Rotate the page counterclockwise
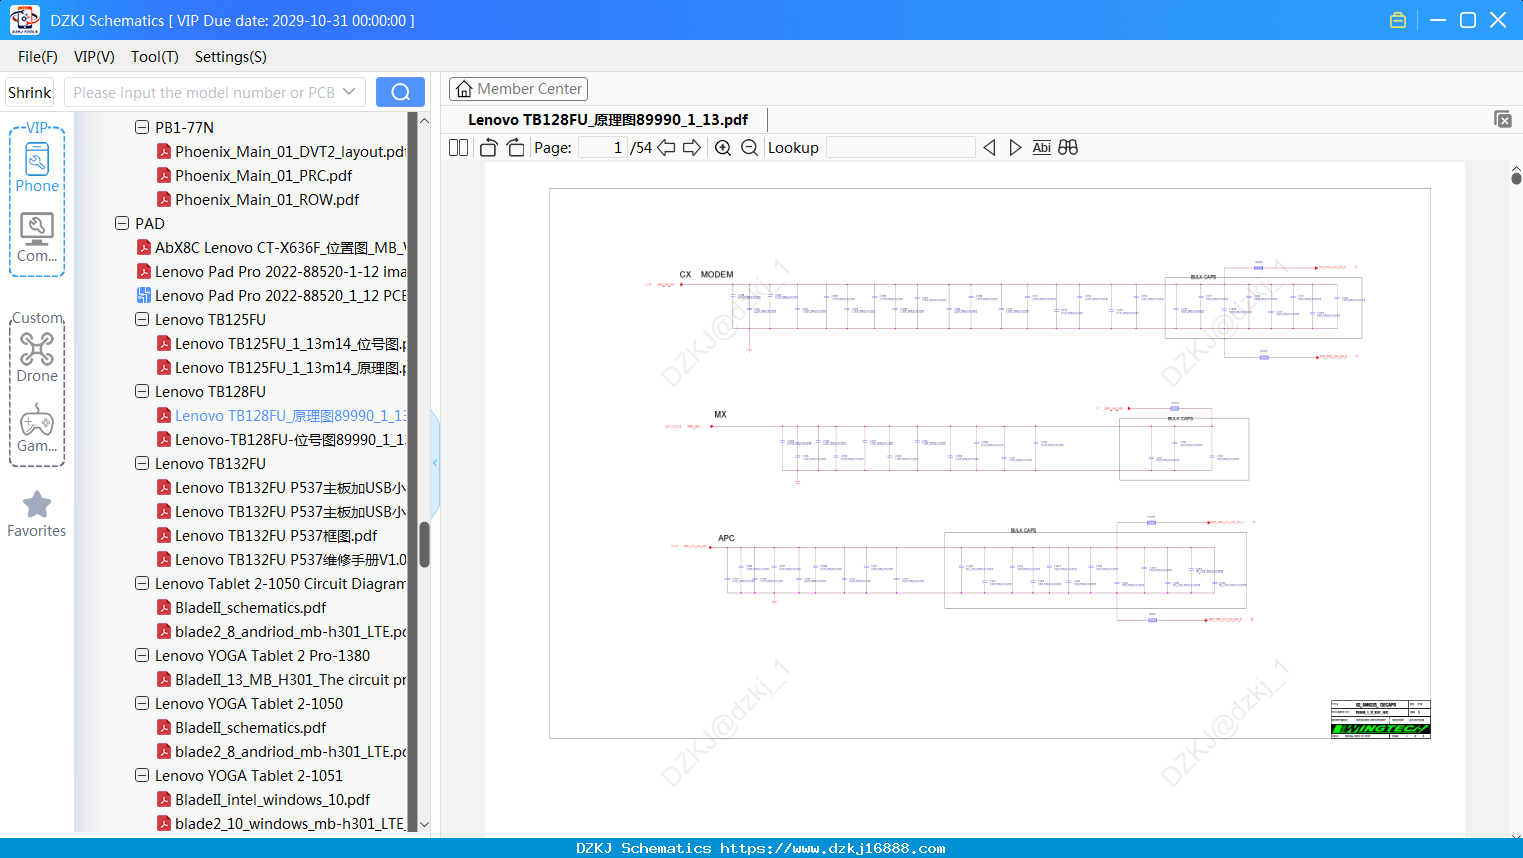The image size is (1523, 858). point(488,148)
